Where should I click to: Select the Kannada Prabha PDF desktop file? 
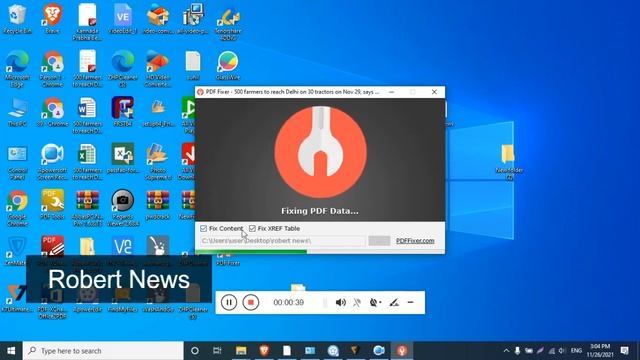click(87, 22)
